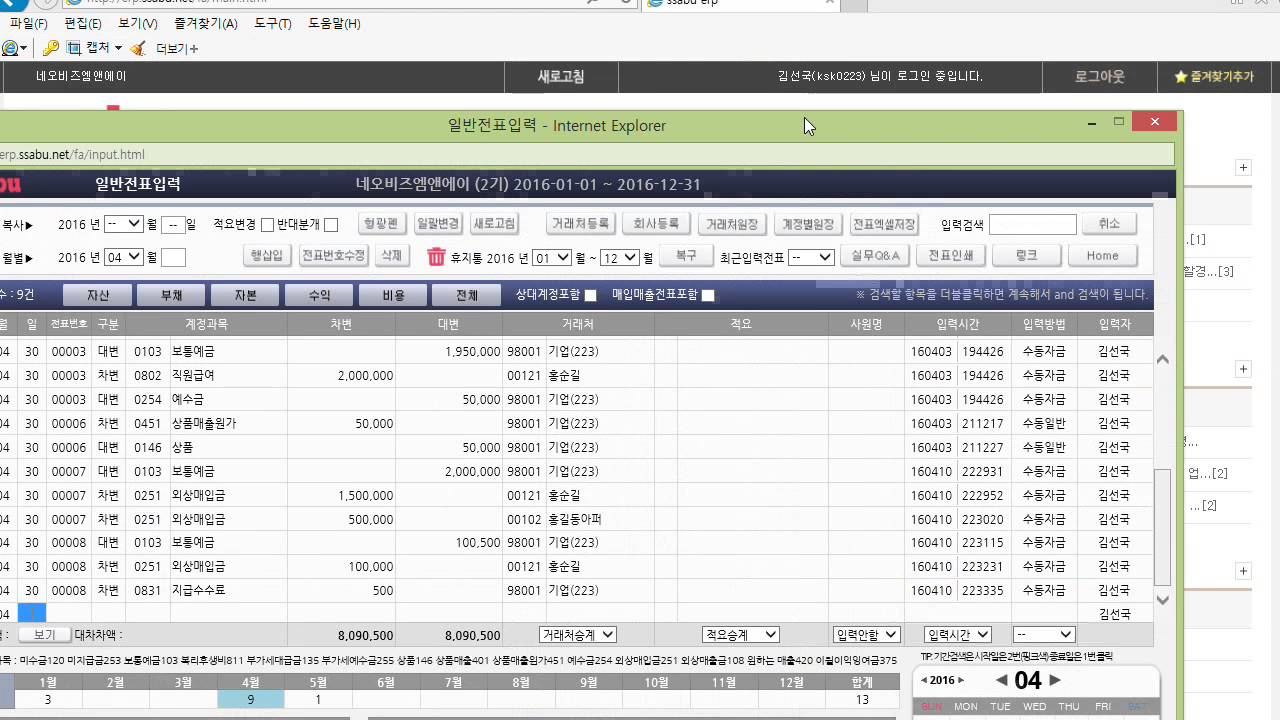Screen dimensions: 1280x720
Task: Open the 도구(T) menu
Action: (x=273, y=23)
